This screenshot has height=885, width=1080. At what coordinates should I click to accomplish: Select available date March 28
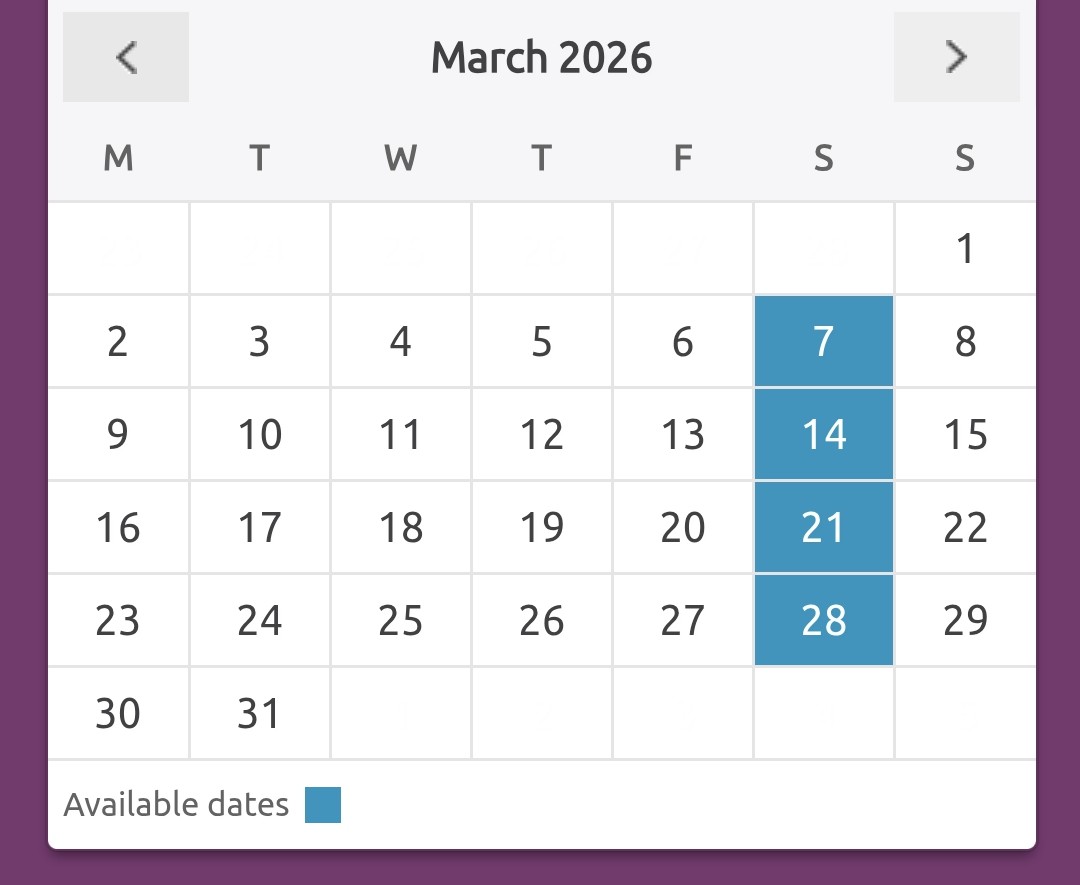click(823, 621)
